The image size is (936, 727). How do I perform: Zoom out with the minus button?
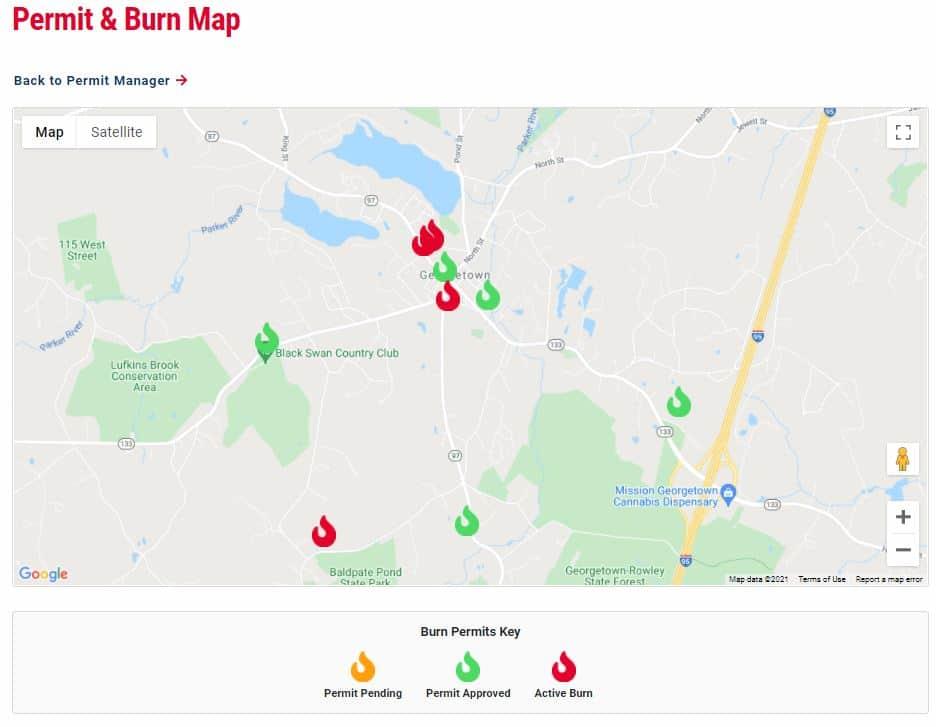(903, 549)
